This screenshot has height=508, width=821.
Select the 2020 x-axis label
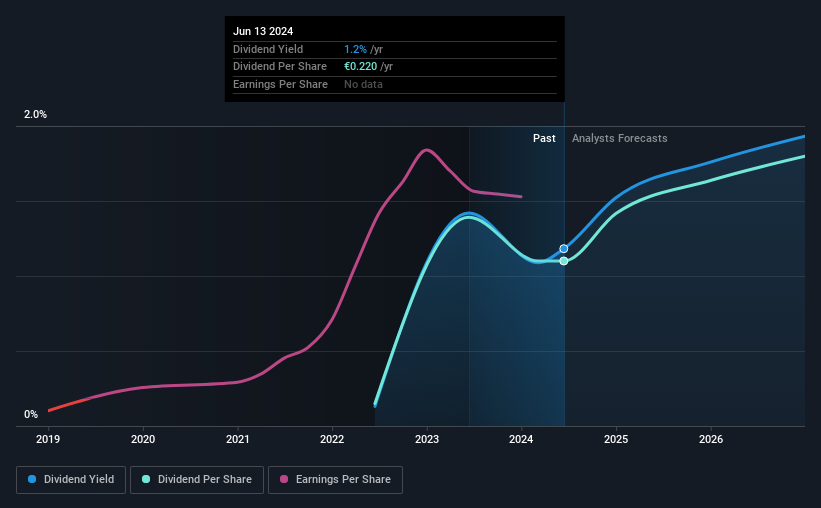point(143,439)
